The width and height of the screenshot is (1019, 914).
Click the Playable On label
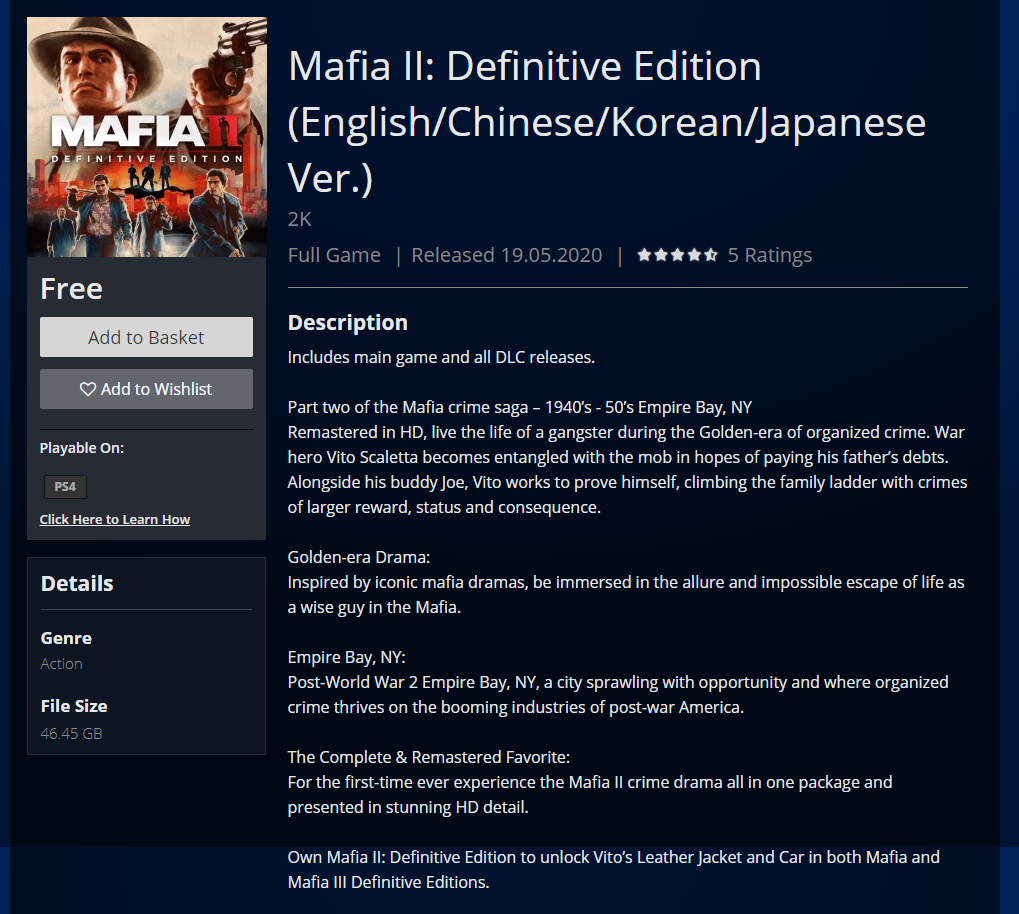coord(82,448)
